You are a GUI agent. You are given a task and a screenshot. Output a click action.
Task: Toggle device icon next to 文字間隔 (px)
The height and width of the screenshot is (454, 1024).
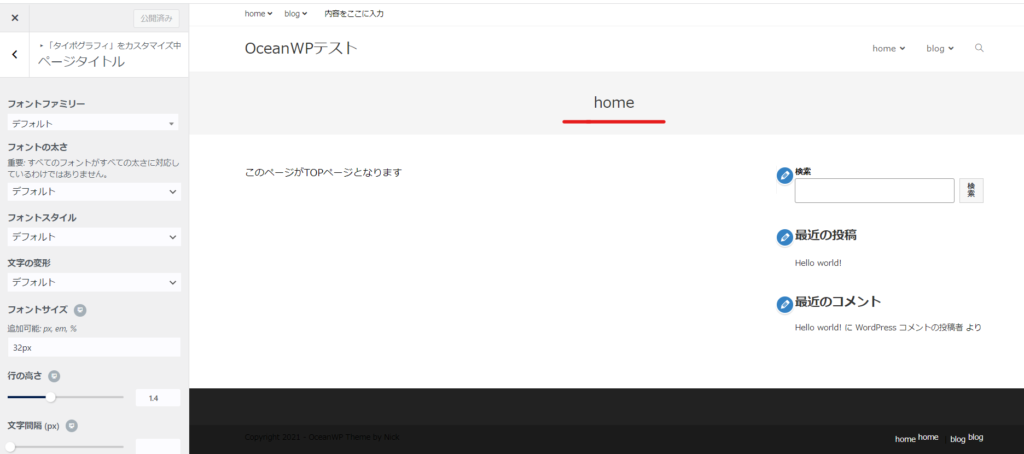tap(72, 425)
